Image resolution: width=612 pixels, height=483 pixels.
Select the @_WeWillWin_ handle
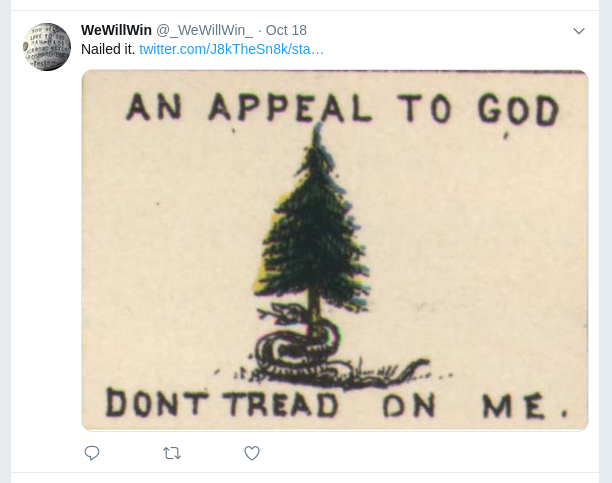(205, 30)
